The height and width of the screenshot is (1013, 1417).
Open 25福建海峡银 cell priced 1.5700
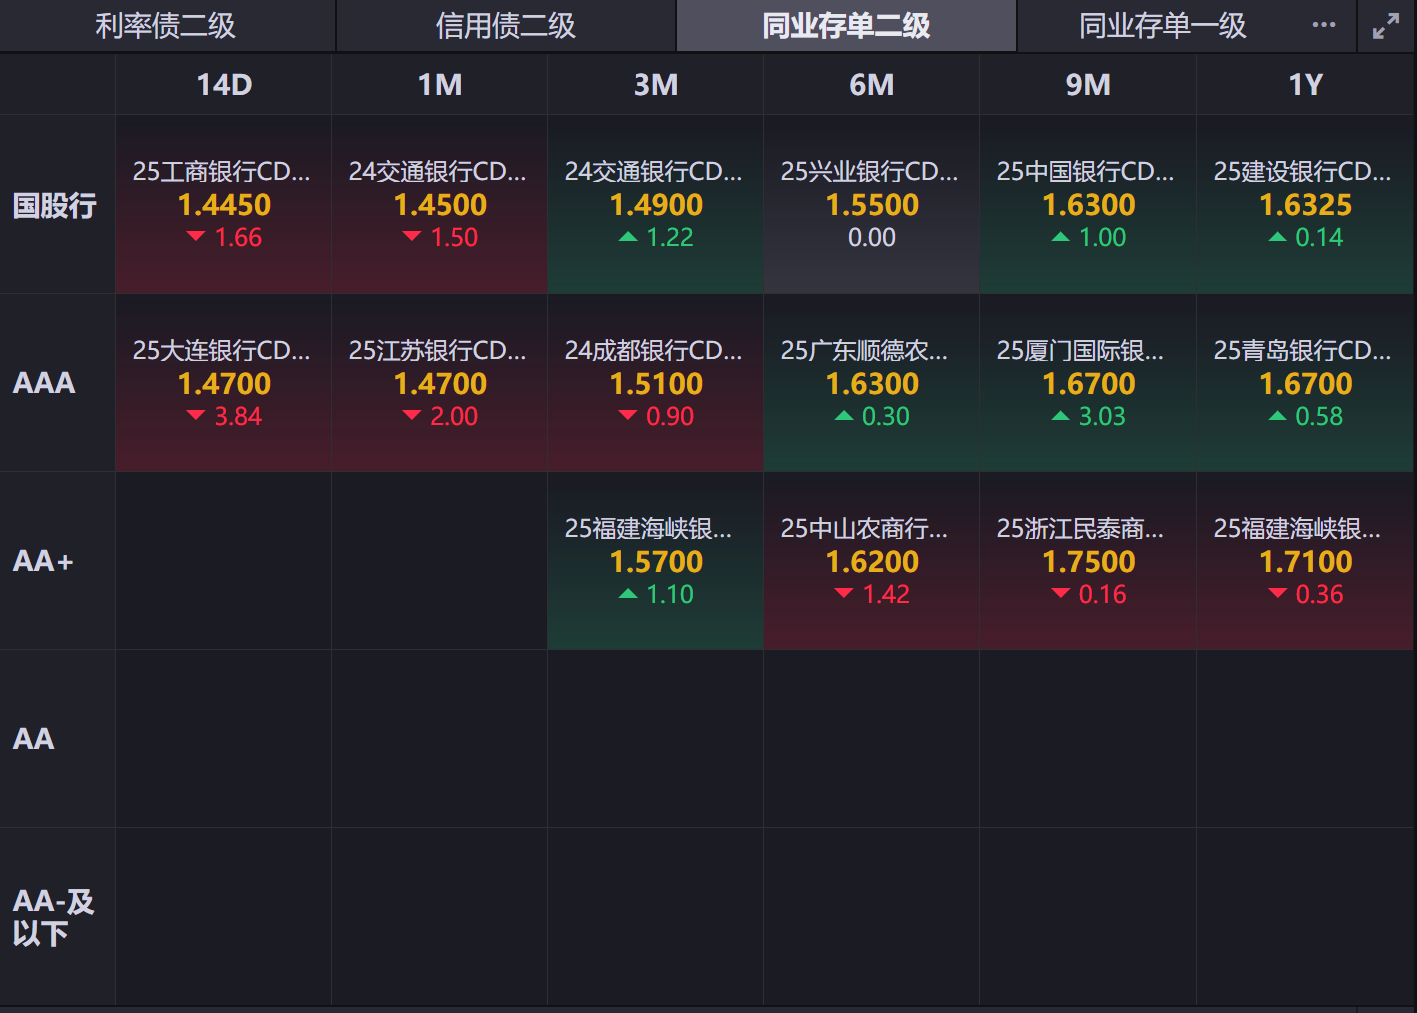(x=656, y=561)
